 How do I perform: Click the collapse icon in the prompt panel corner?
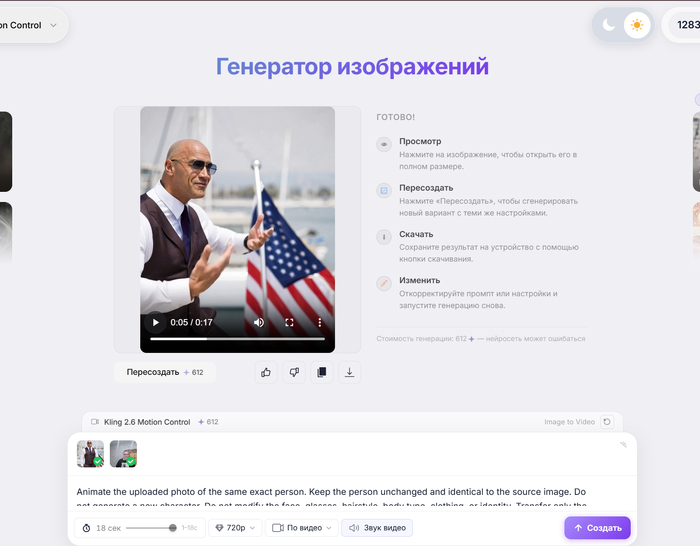(623, 444)
